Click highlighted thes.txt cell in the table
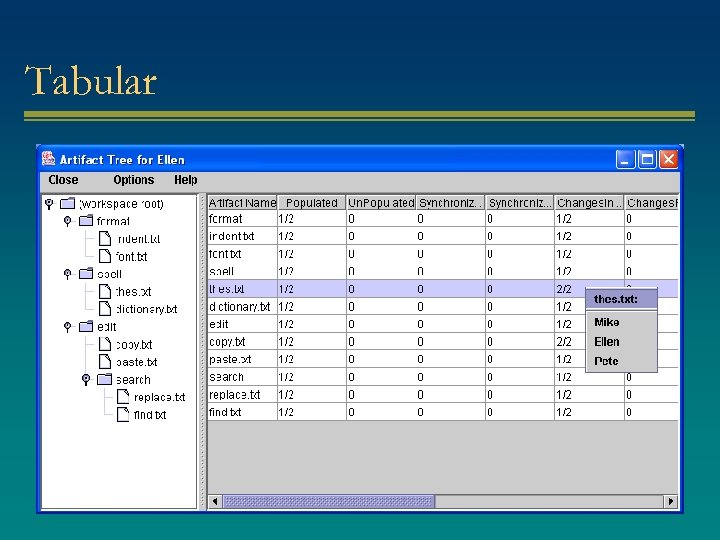The width and height of the screenshot is (720, 540). pyautogui.click(x=242, y=289)
